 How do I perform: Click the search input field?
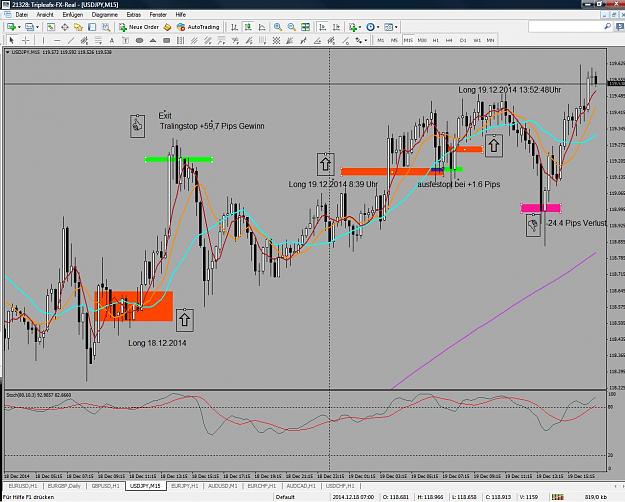(565, 27)
